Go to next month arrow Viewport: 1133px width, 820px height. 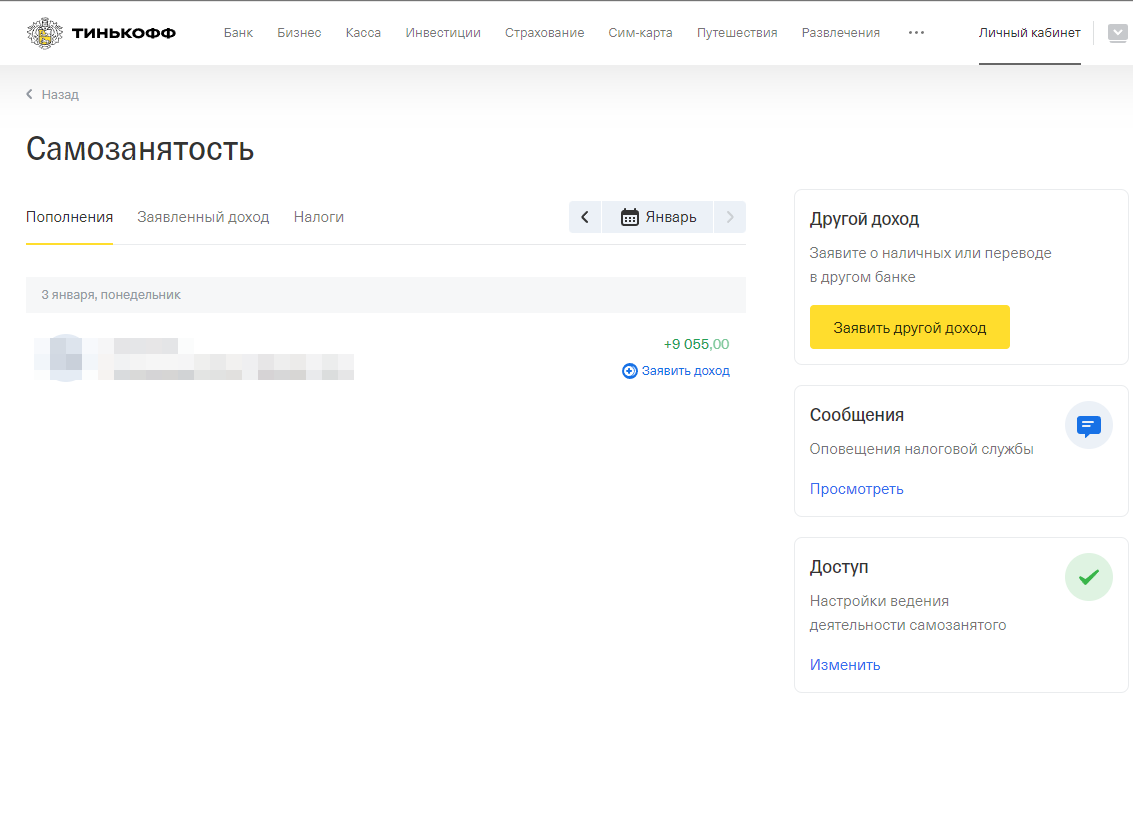pyautogui.click(x=730, y=217)
